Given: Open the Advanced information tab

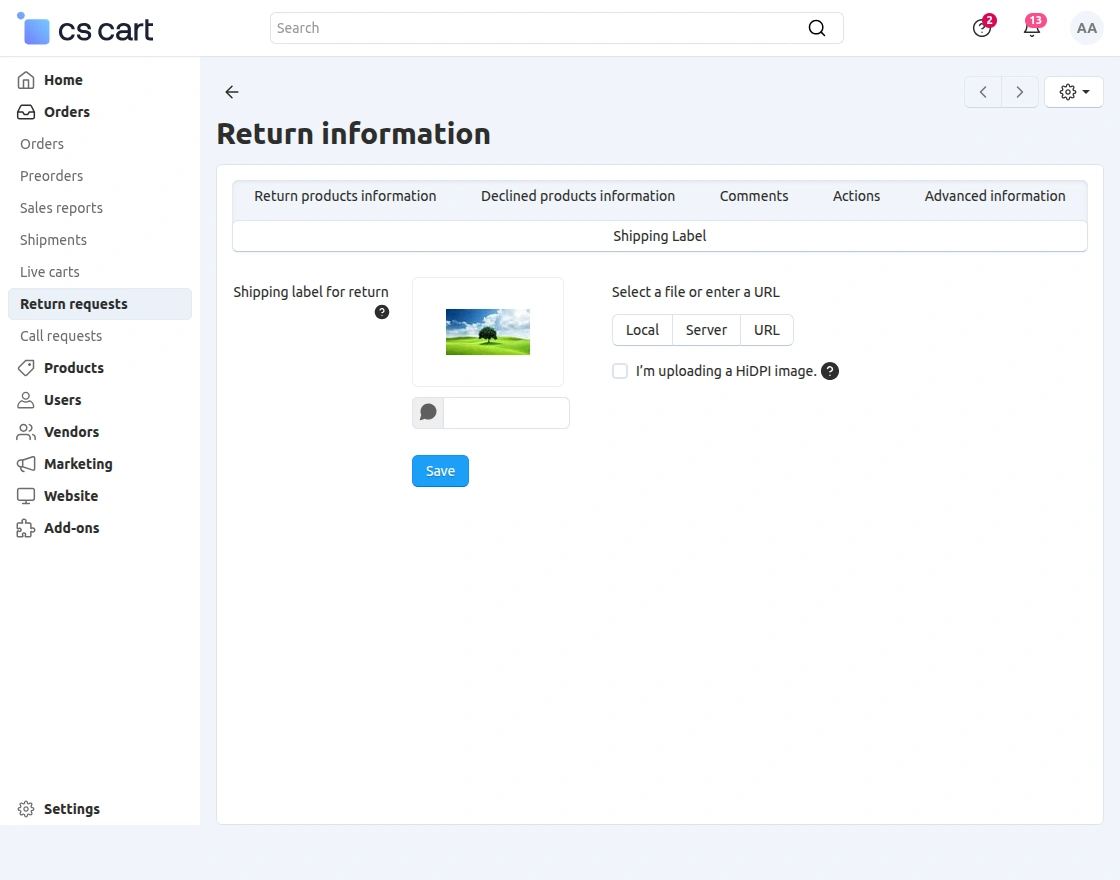Looking at the screenshot, I should pyautogui.click(x=994, y=196).
